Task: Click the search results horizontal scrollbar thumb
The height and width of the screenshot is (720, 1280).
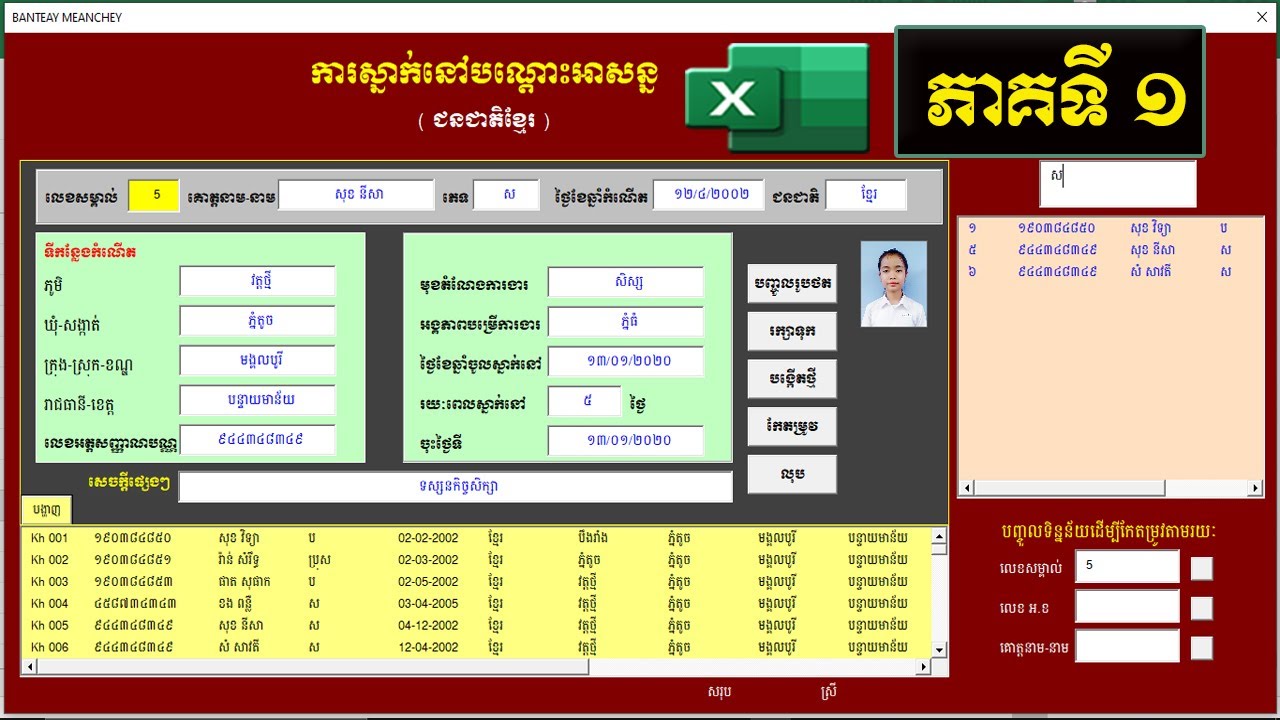Action: 1071,489
